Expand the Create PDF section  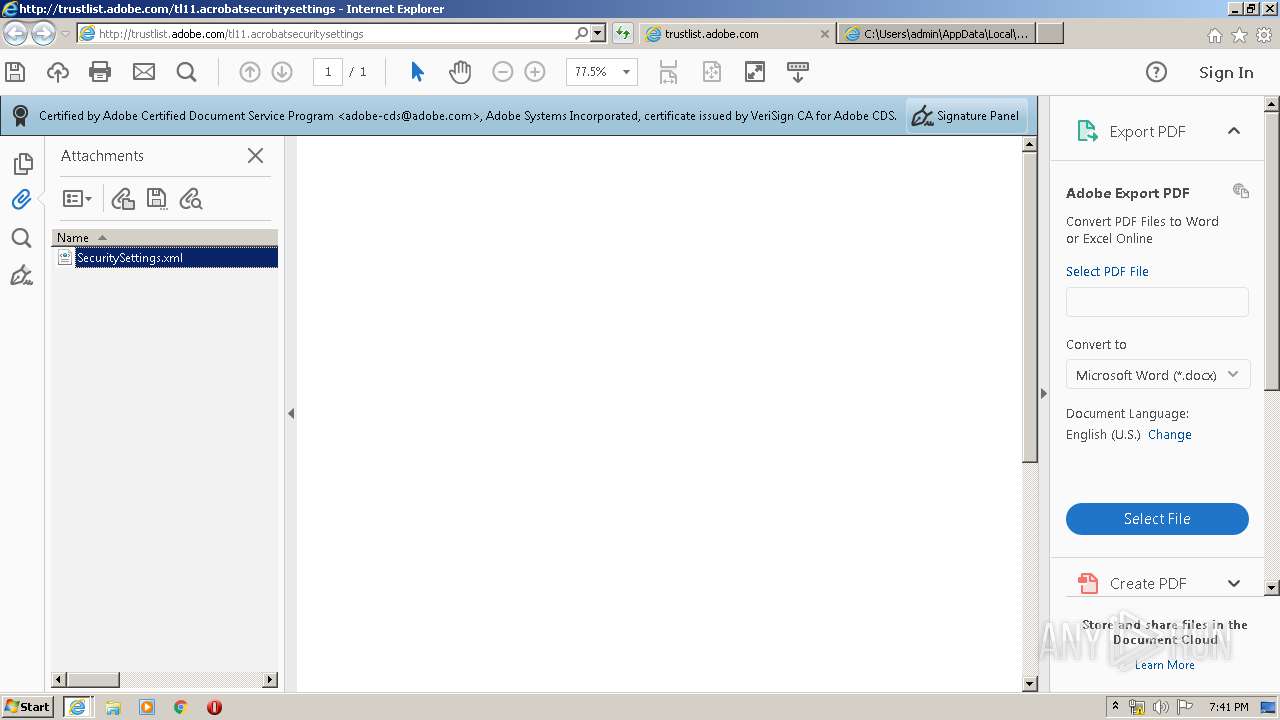(1234, 583)
